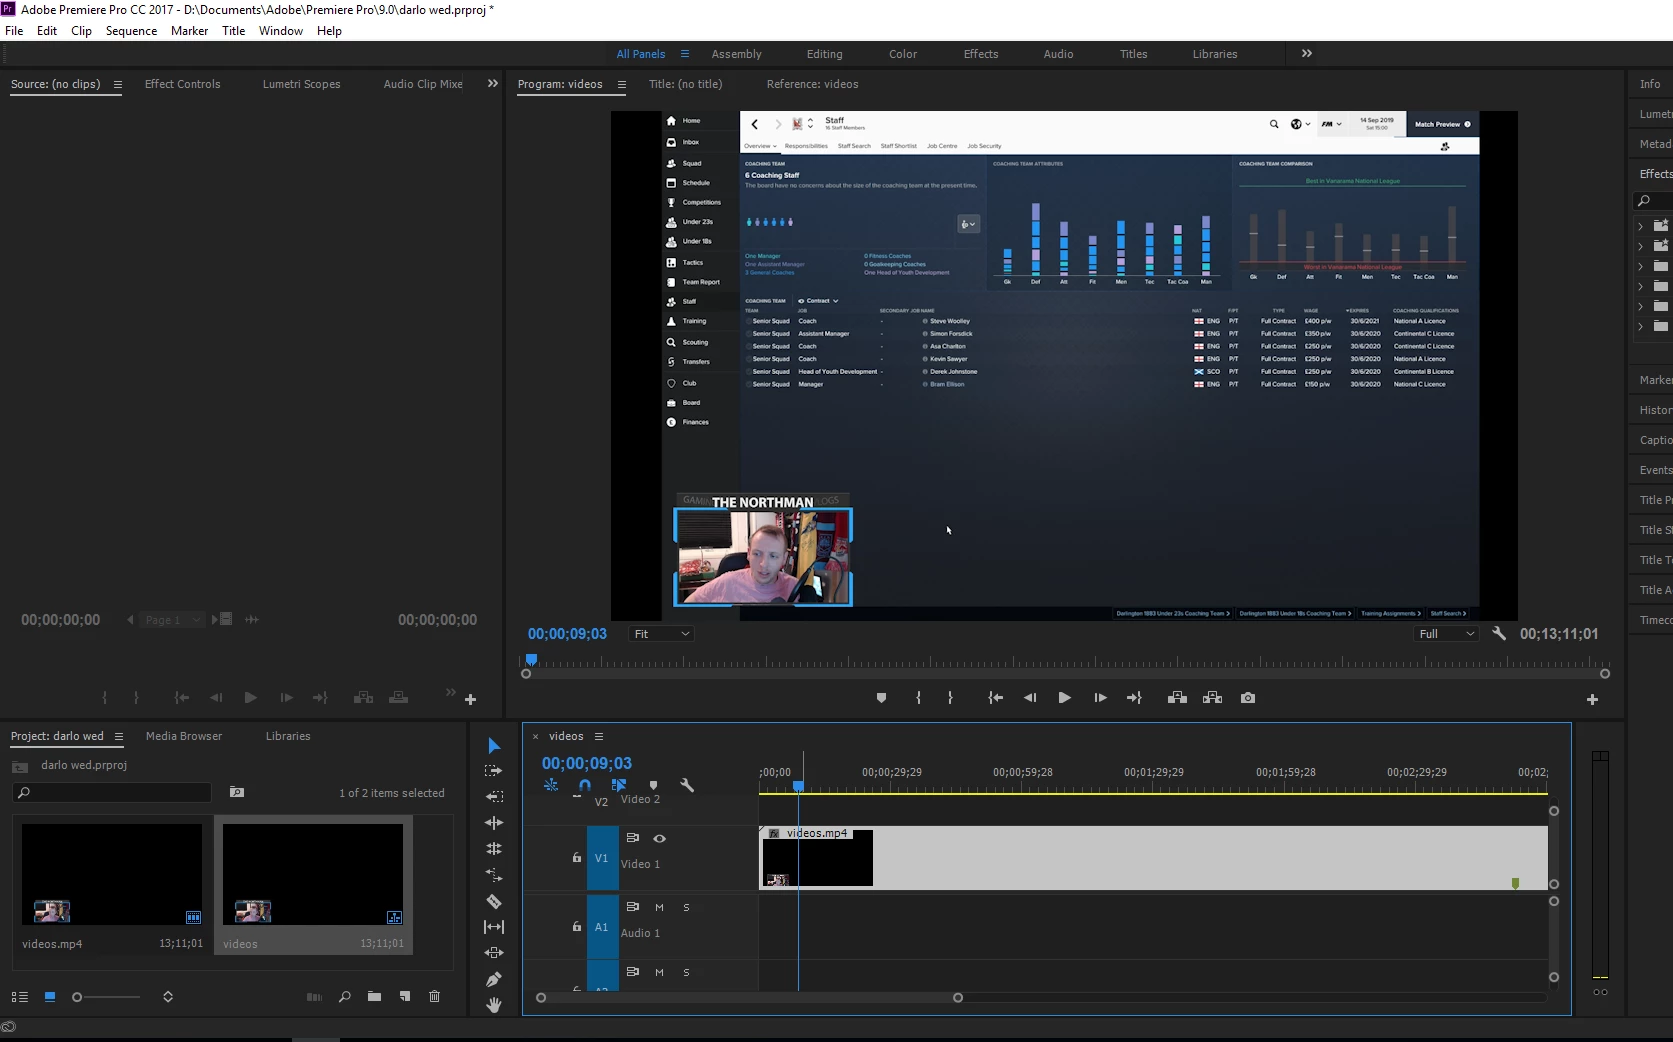1673x1042 pixels.
Task: Click Mark Out in Program Monitor
Action: pos(950,698)
